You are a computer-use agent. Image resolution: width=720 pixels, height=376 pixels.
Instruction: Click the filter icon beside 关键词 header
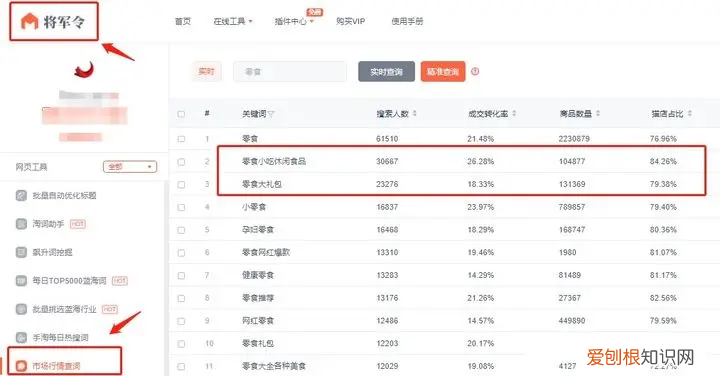click(x=271, y=114)
